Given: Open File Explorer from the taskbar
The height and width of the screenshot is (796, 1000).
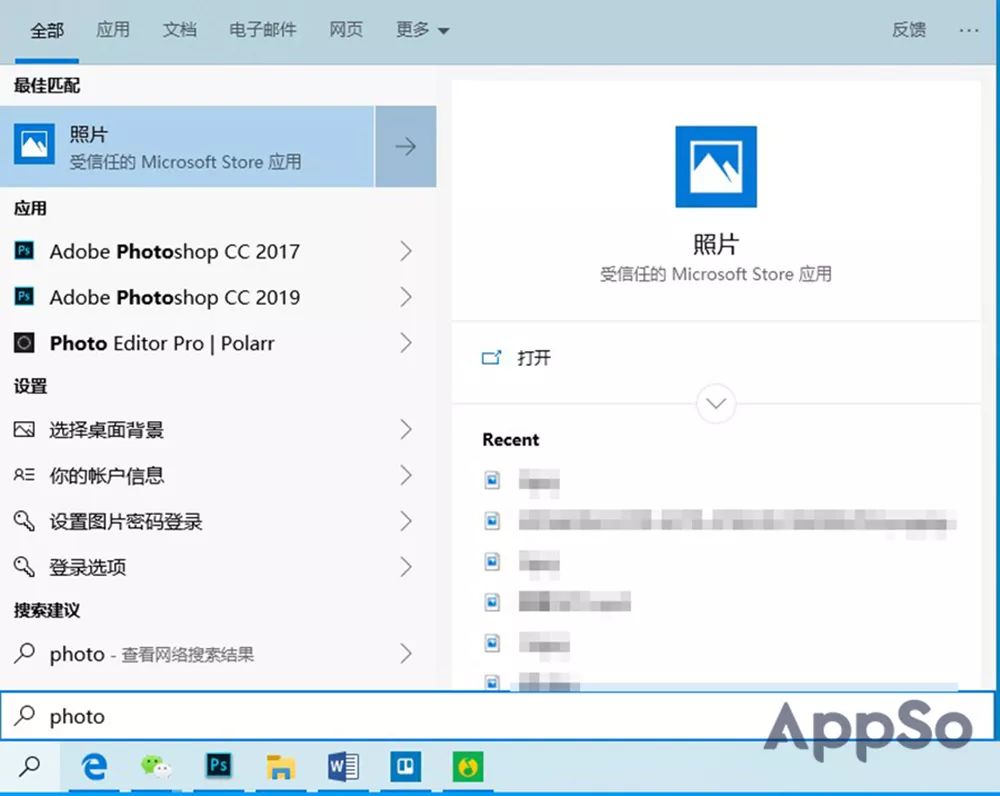Looking at the screenshot, I should pyautogui.click(x=281, y=767).
